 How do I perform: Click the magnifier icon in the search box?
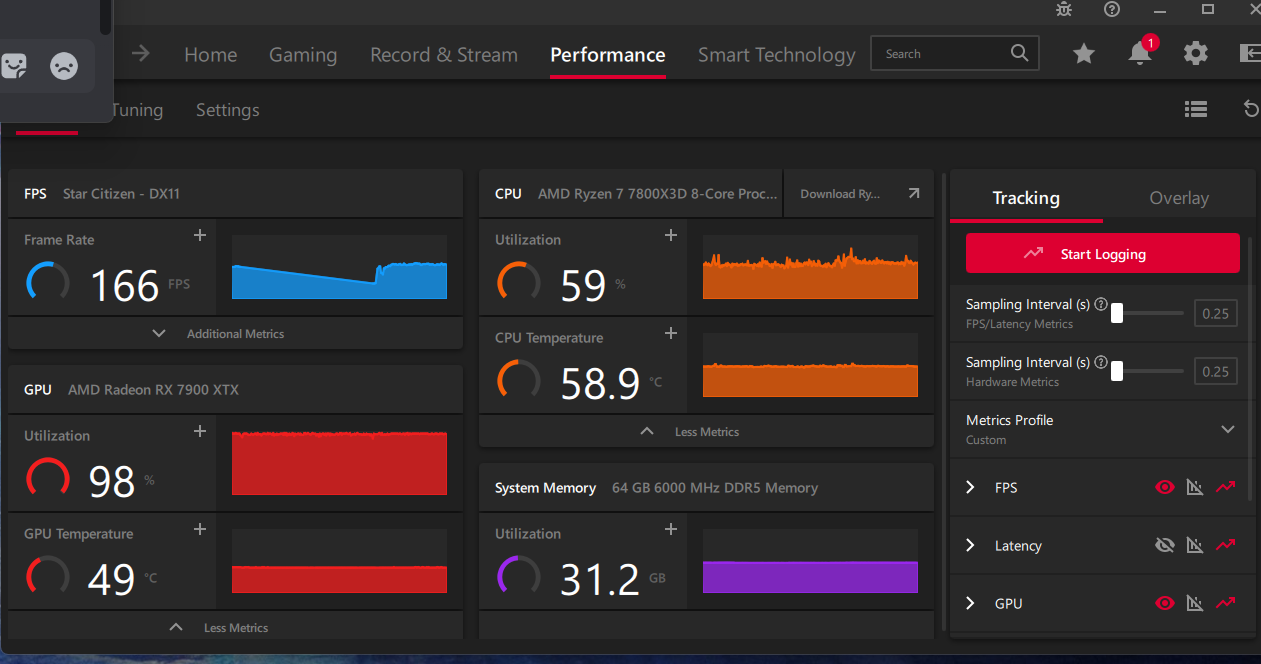1019,54
